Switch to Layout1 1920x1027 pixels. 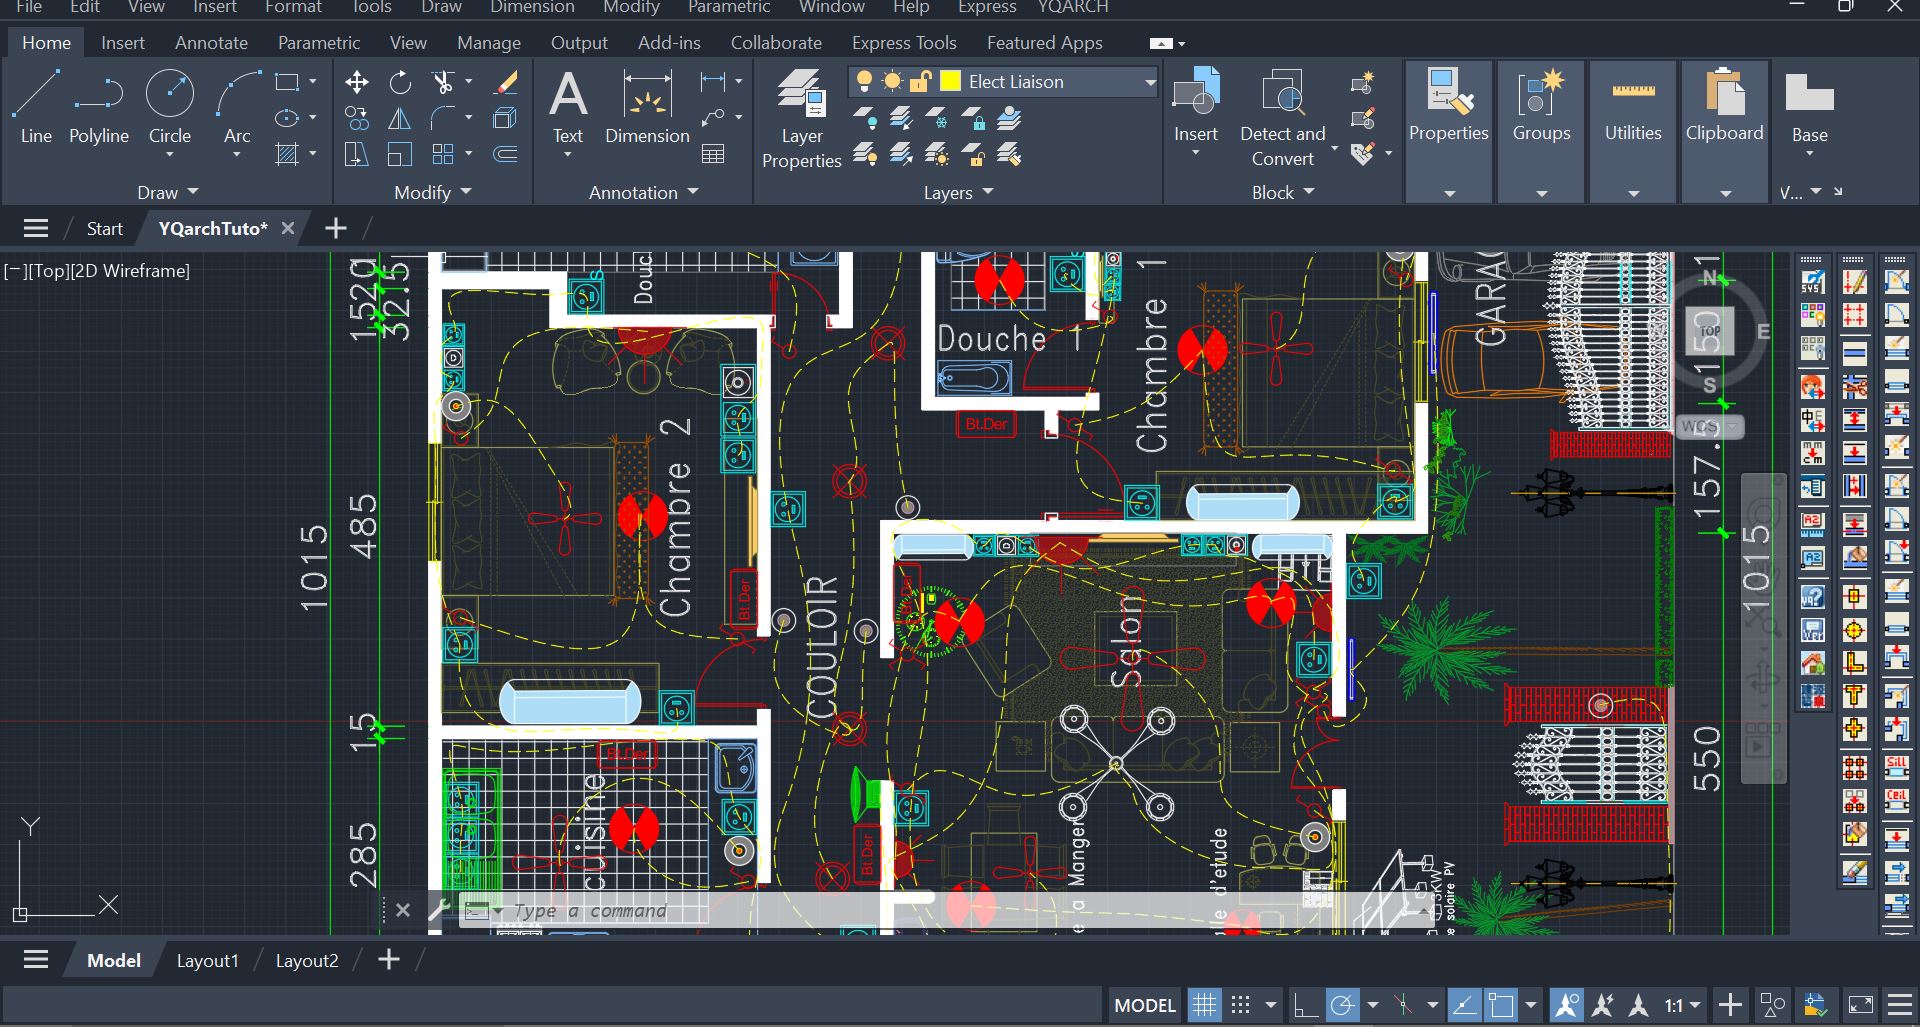click(x=207, y=959)
